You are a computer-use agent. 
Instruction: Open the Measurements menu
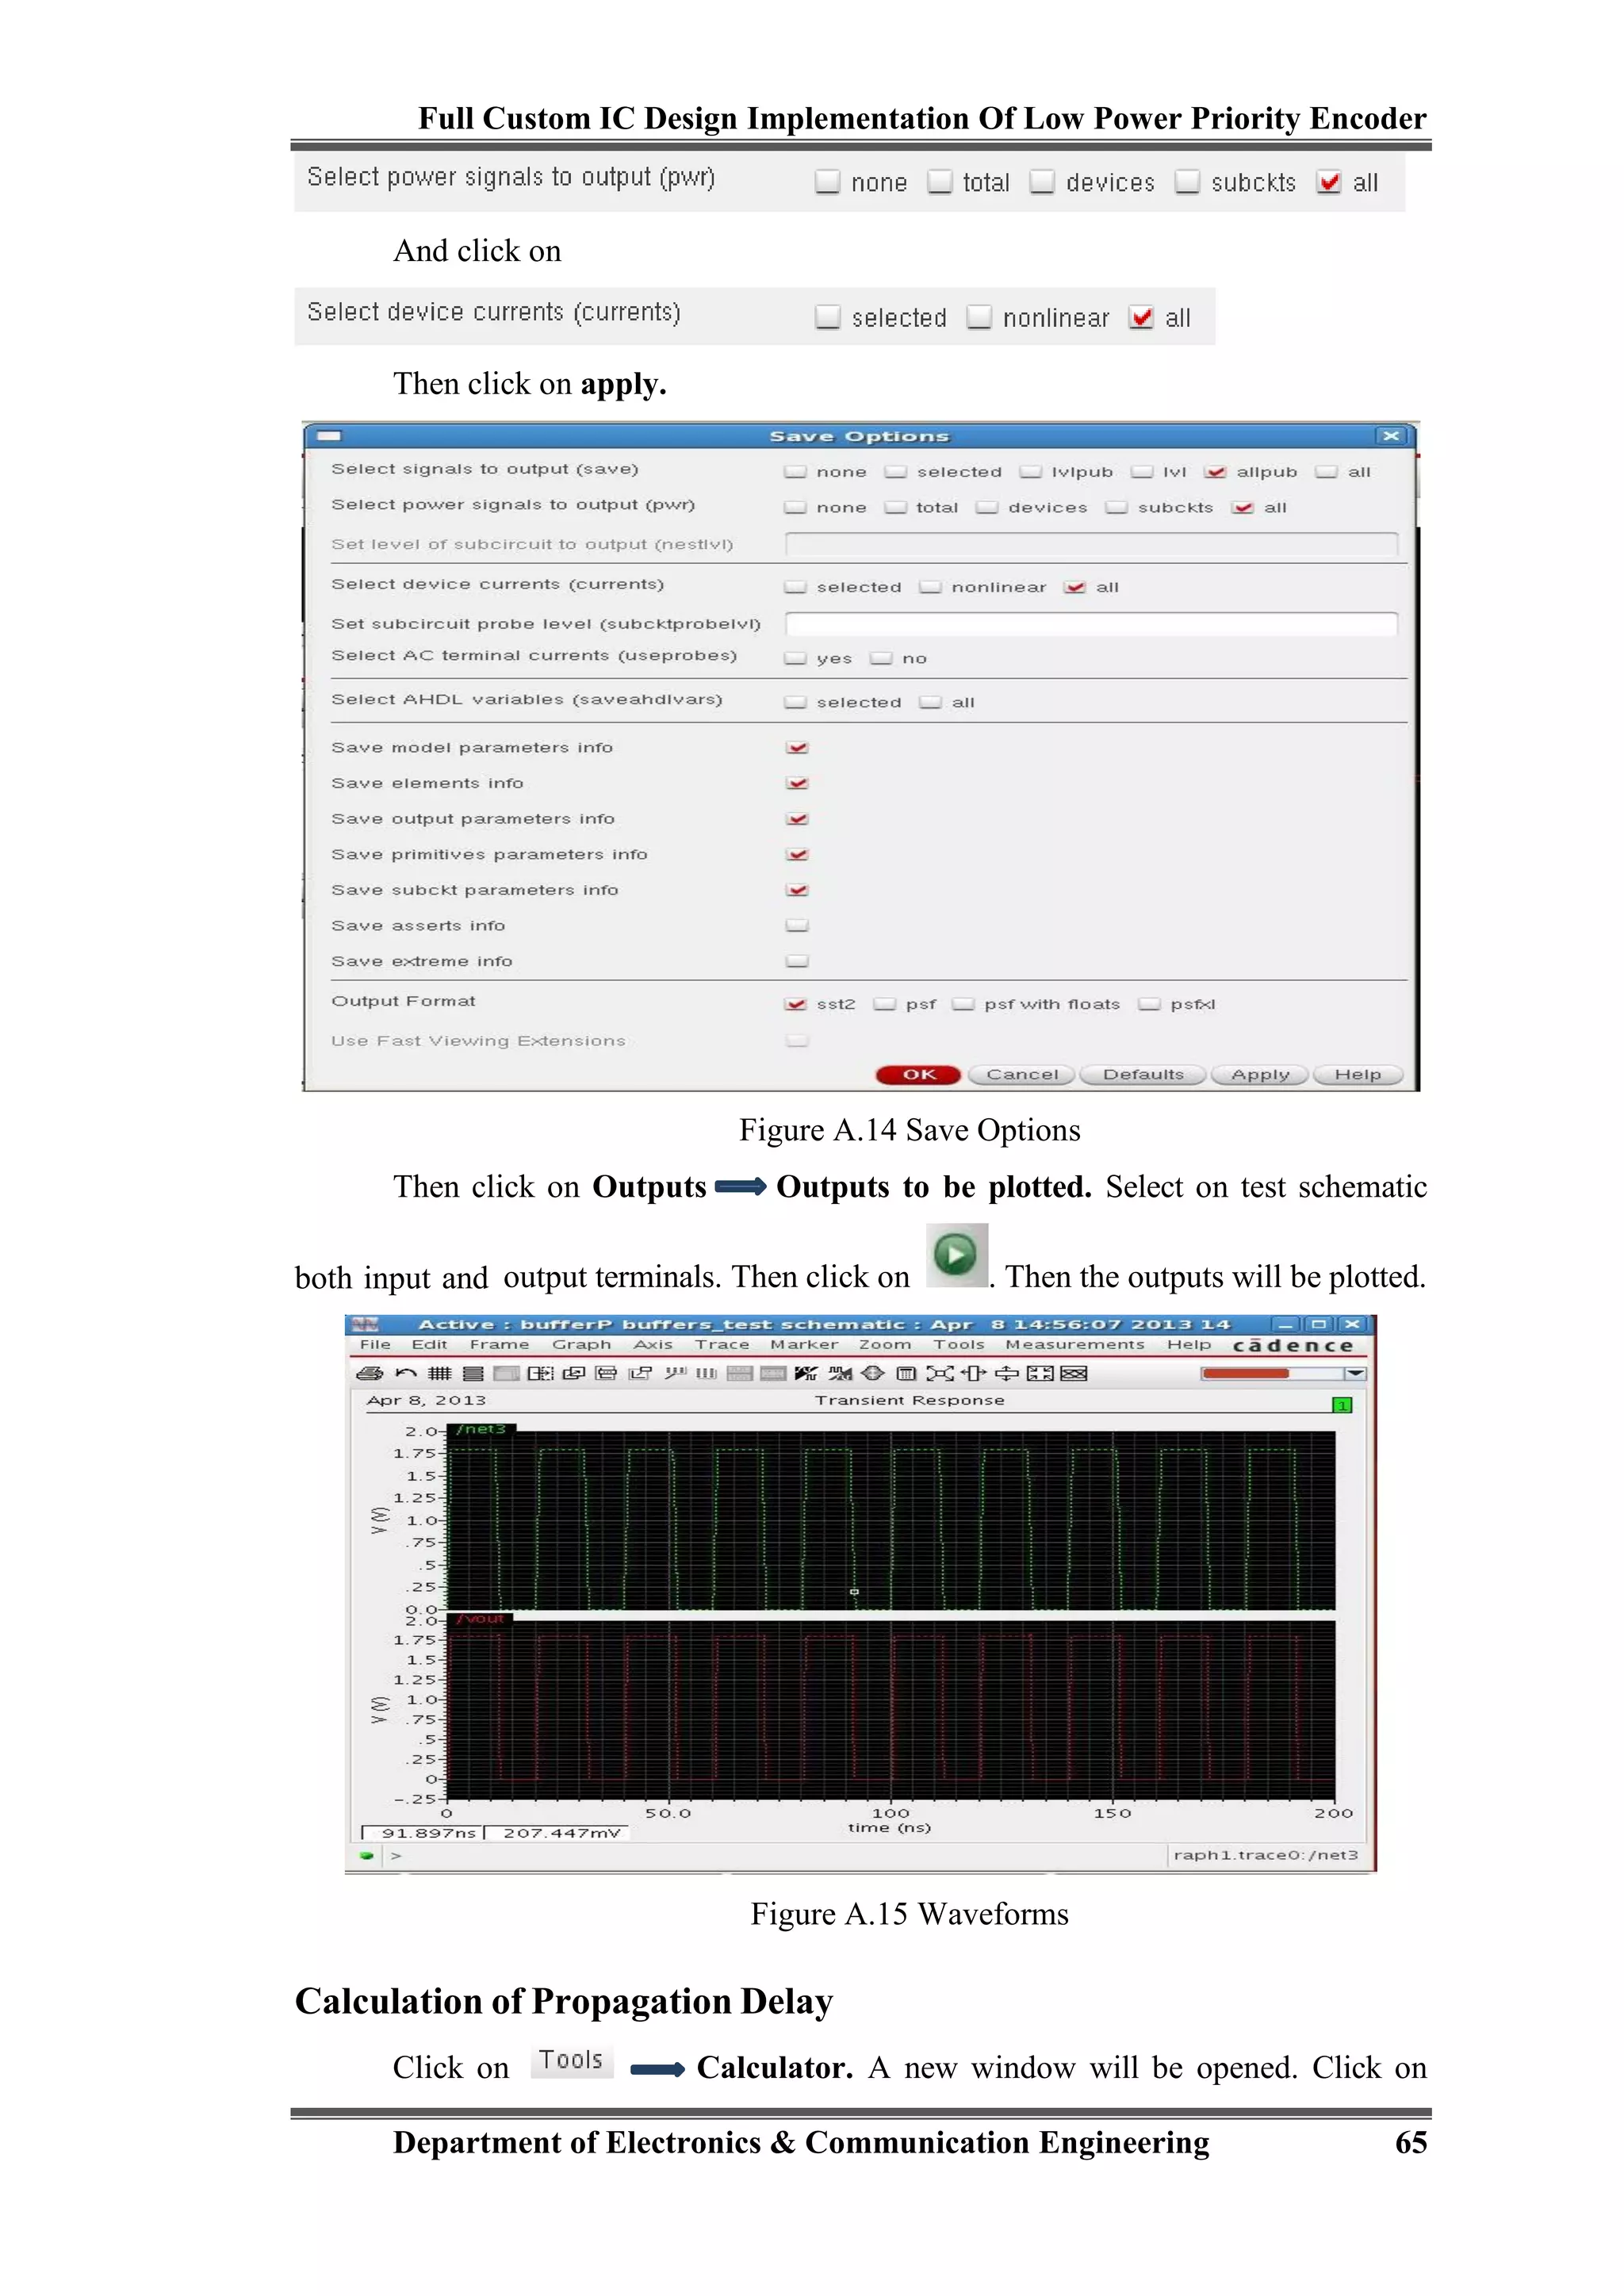click(x=1075, y=1345)
